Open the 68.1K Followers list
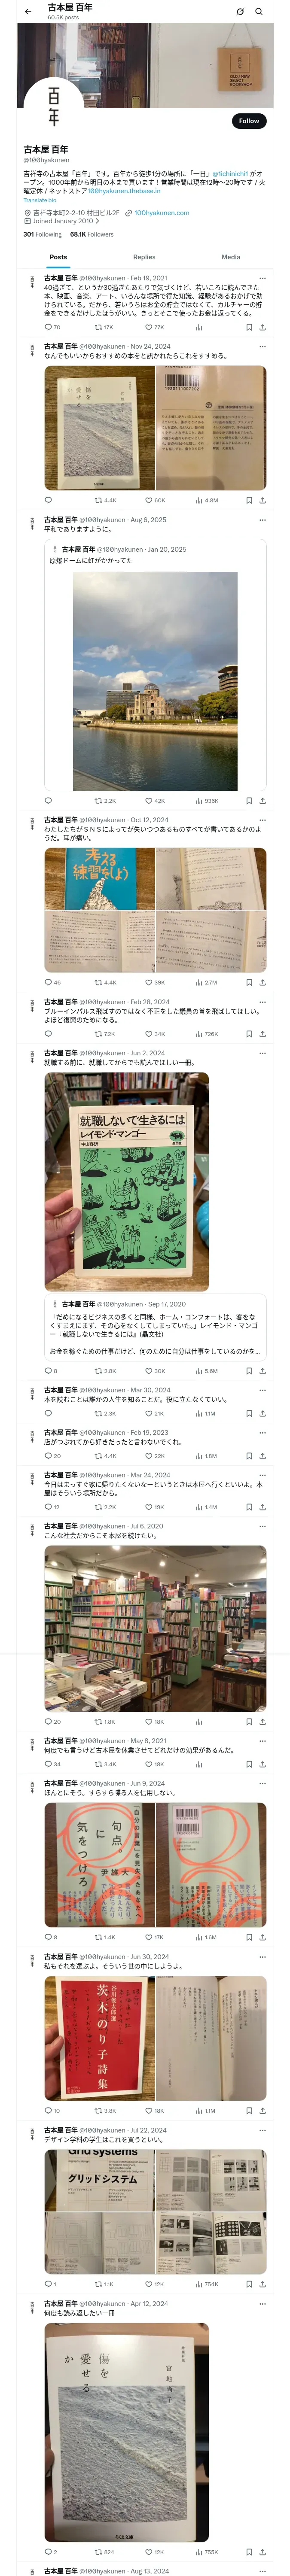The image size is (290, 2576). tap(91, 235)
